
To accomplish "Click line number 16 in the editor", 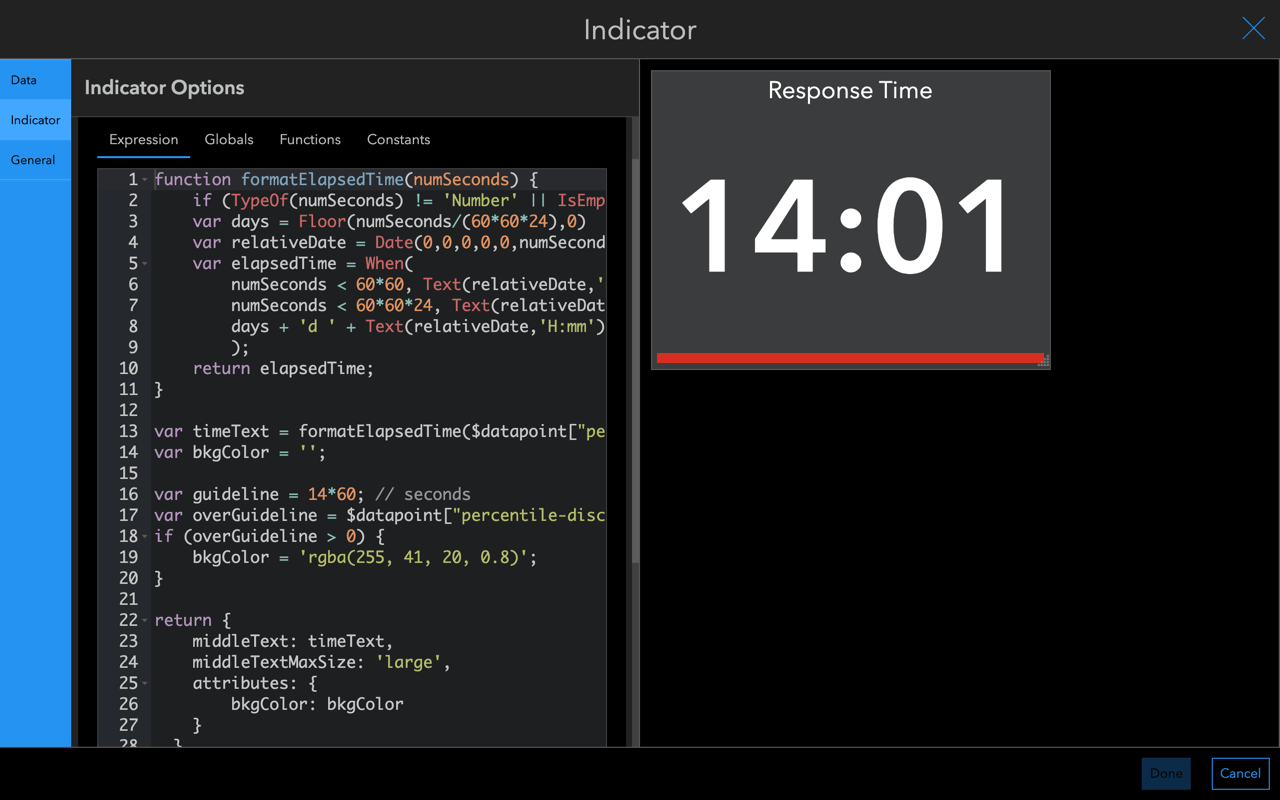I will [x=128, y=494].
